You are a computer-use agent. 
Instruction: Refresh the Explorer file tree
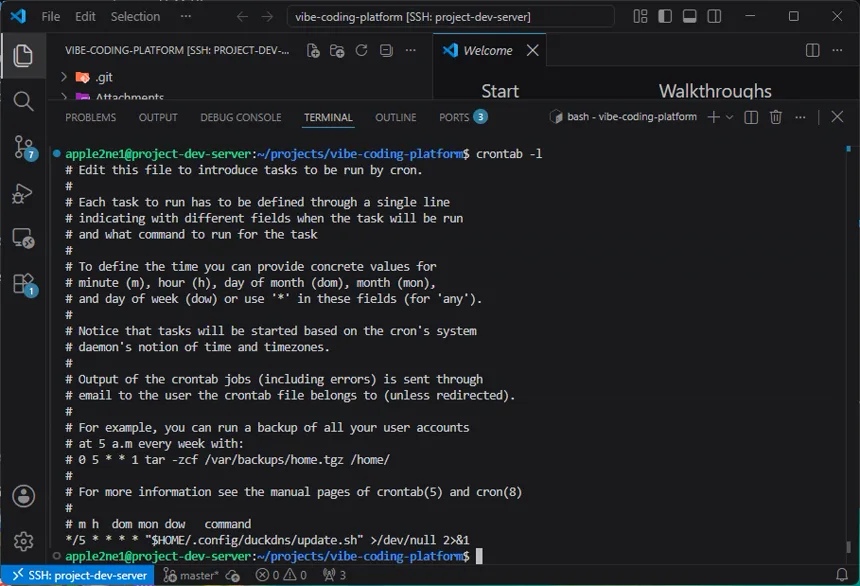pos(361,50)
